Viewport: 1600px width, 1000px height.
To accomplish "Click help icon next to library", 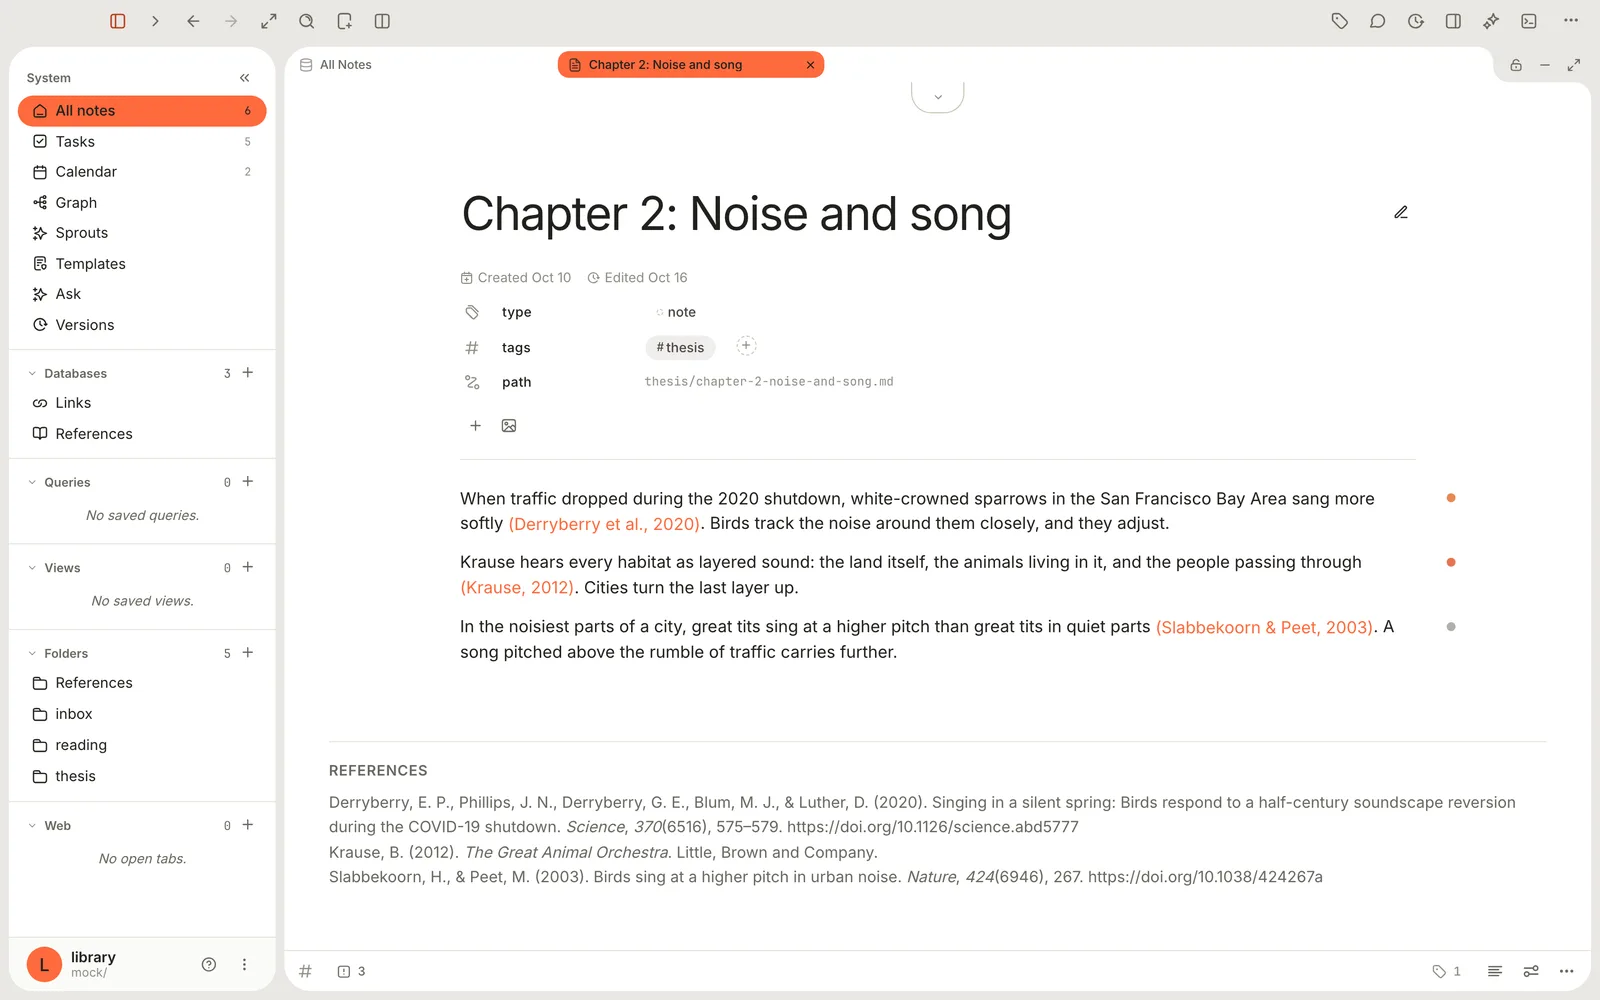I will (209, 965).
